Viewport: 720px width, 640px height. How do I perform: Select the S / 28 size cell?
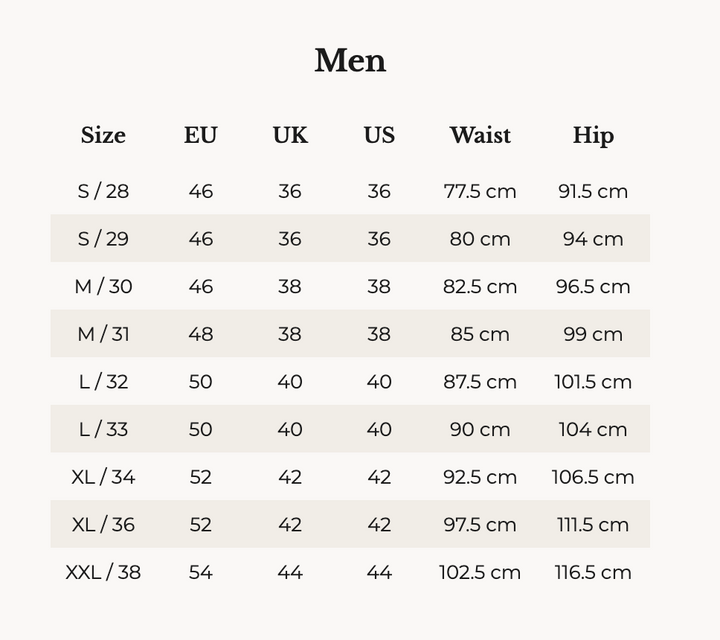coord(103,191)
